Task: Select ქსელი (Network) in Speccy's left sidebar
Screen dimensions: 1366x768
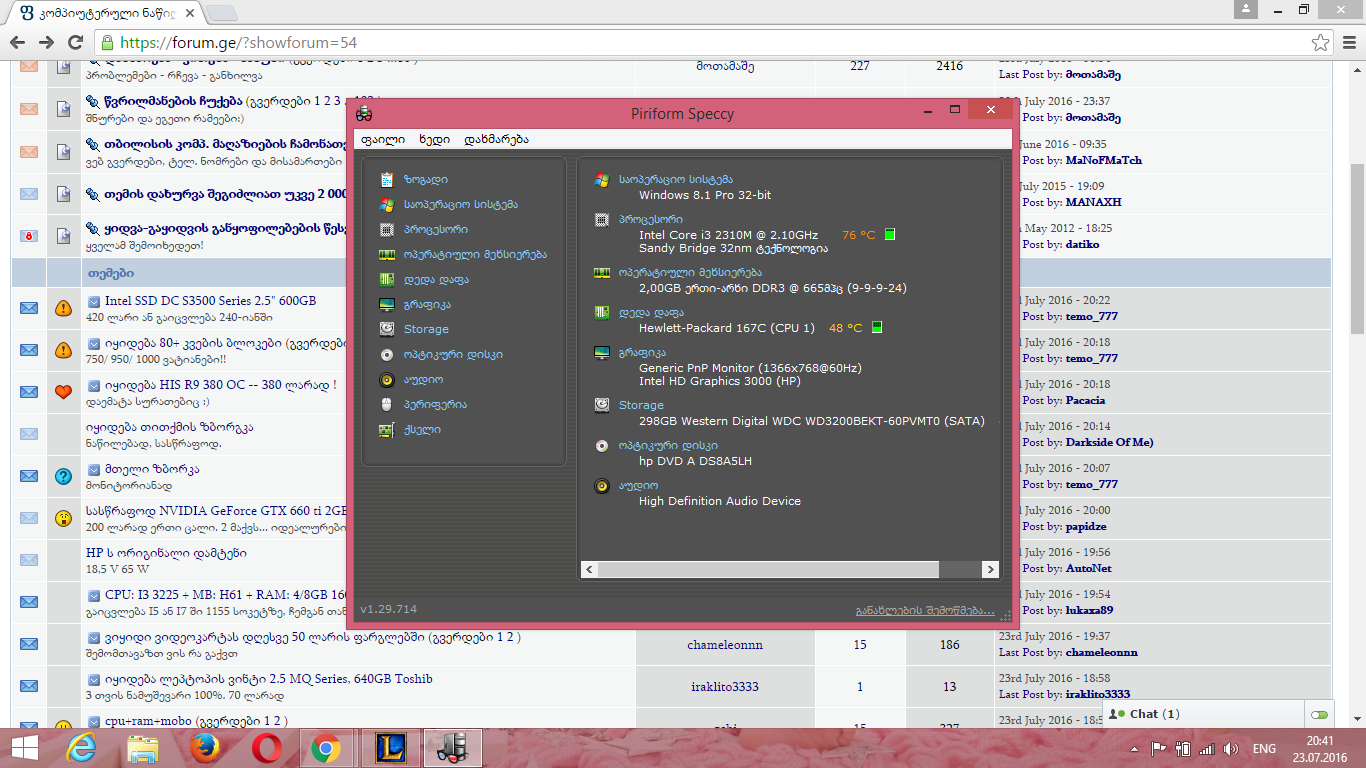Action: pyautogui.click(x=421, y=429)
